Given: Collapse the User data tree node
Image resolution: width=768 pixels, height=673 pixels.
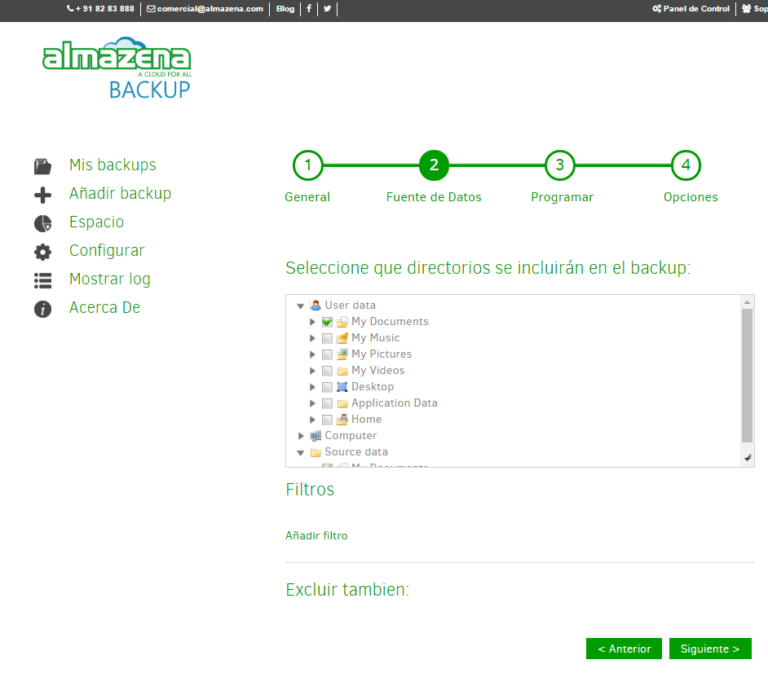Looking at the screenshot, I should pos(300,306).
